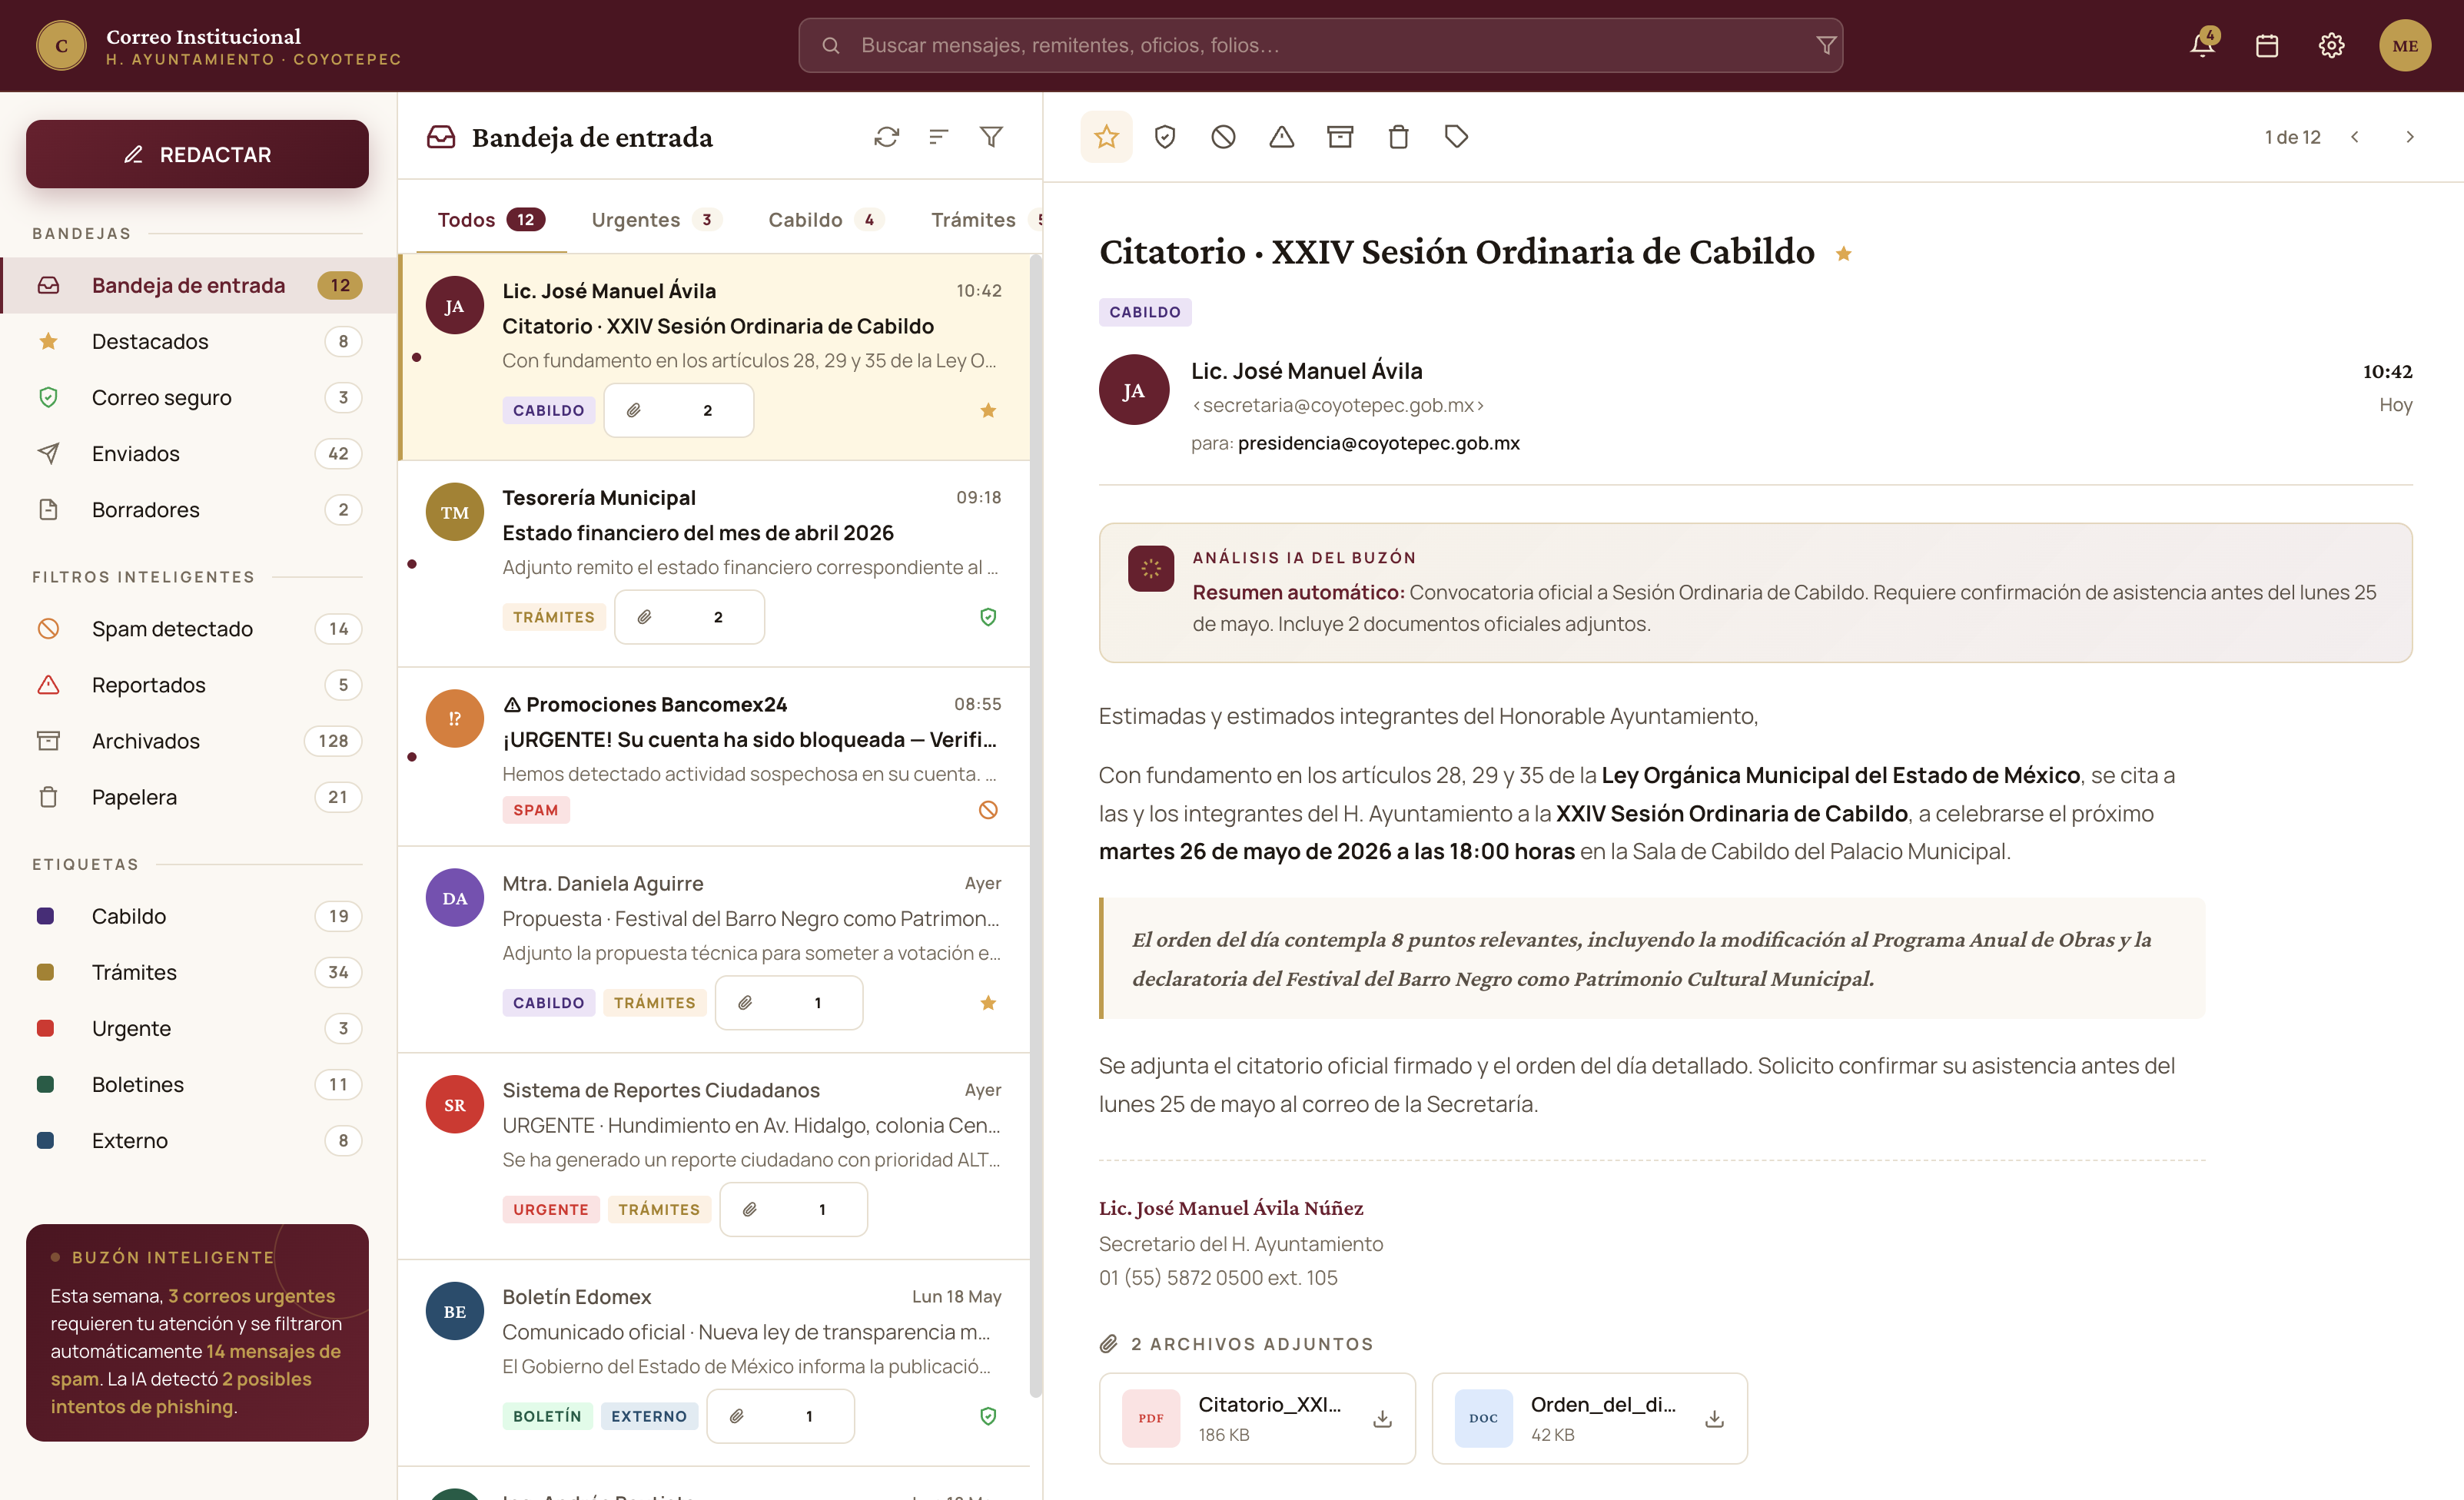Open the Promociones Bancomex24 email

(714, 757)
